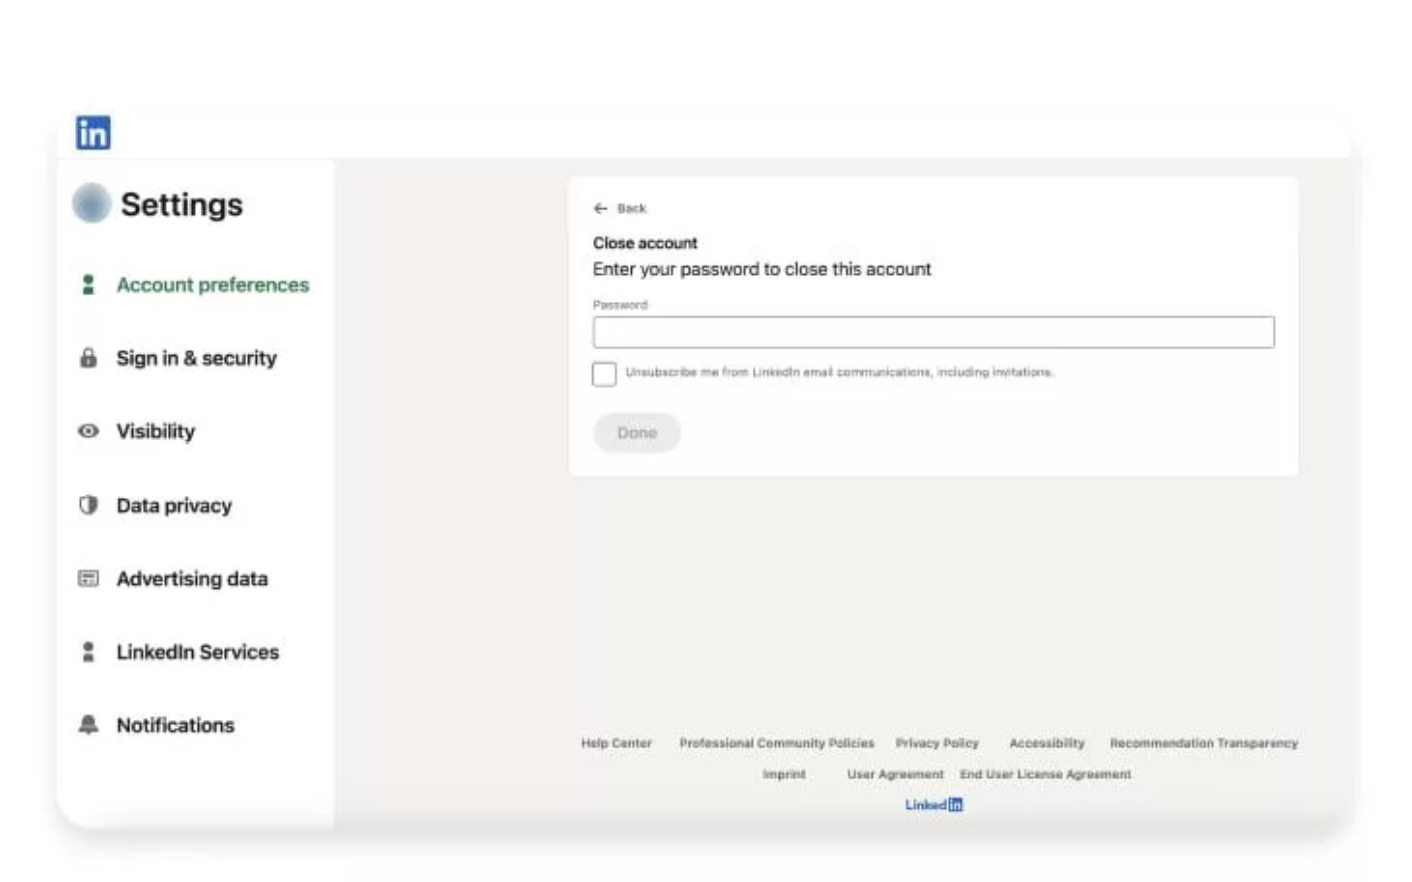The width and height of the screenshot is (1412, 882).
Task: Switch to Data privacy settings
Action: tap(174, 505)
